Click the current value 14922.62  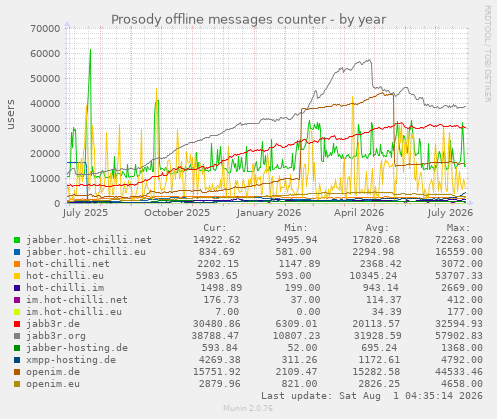(x=217, y=240)
